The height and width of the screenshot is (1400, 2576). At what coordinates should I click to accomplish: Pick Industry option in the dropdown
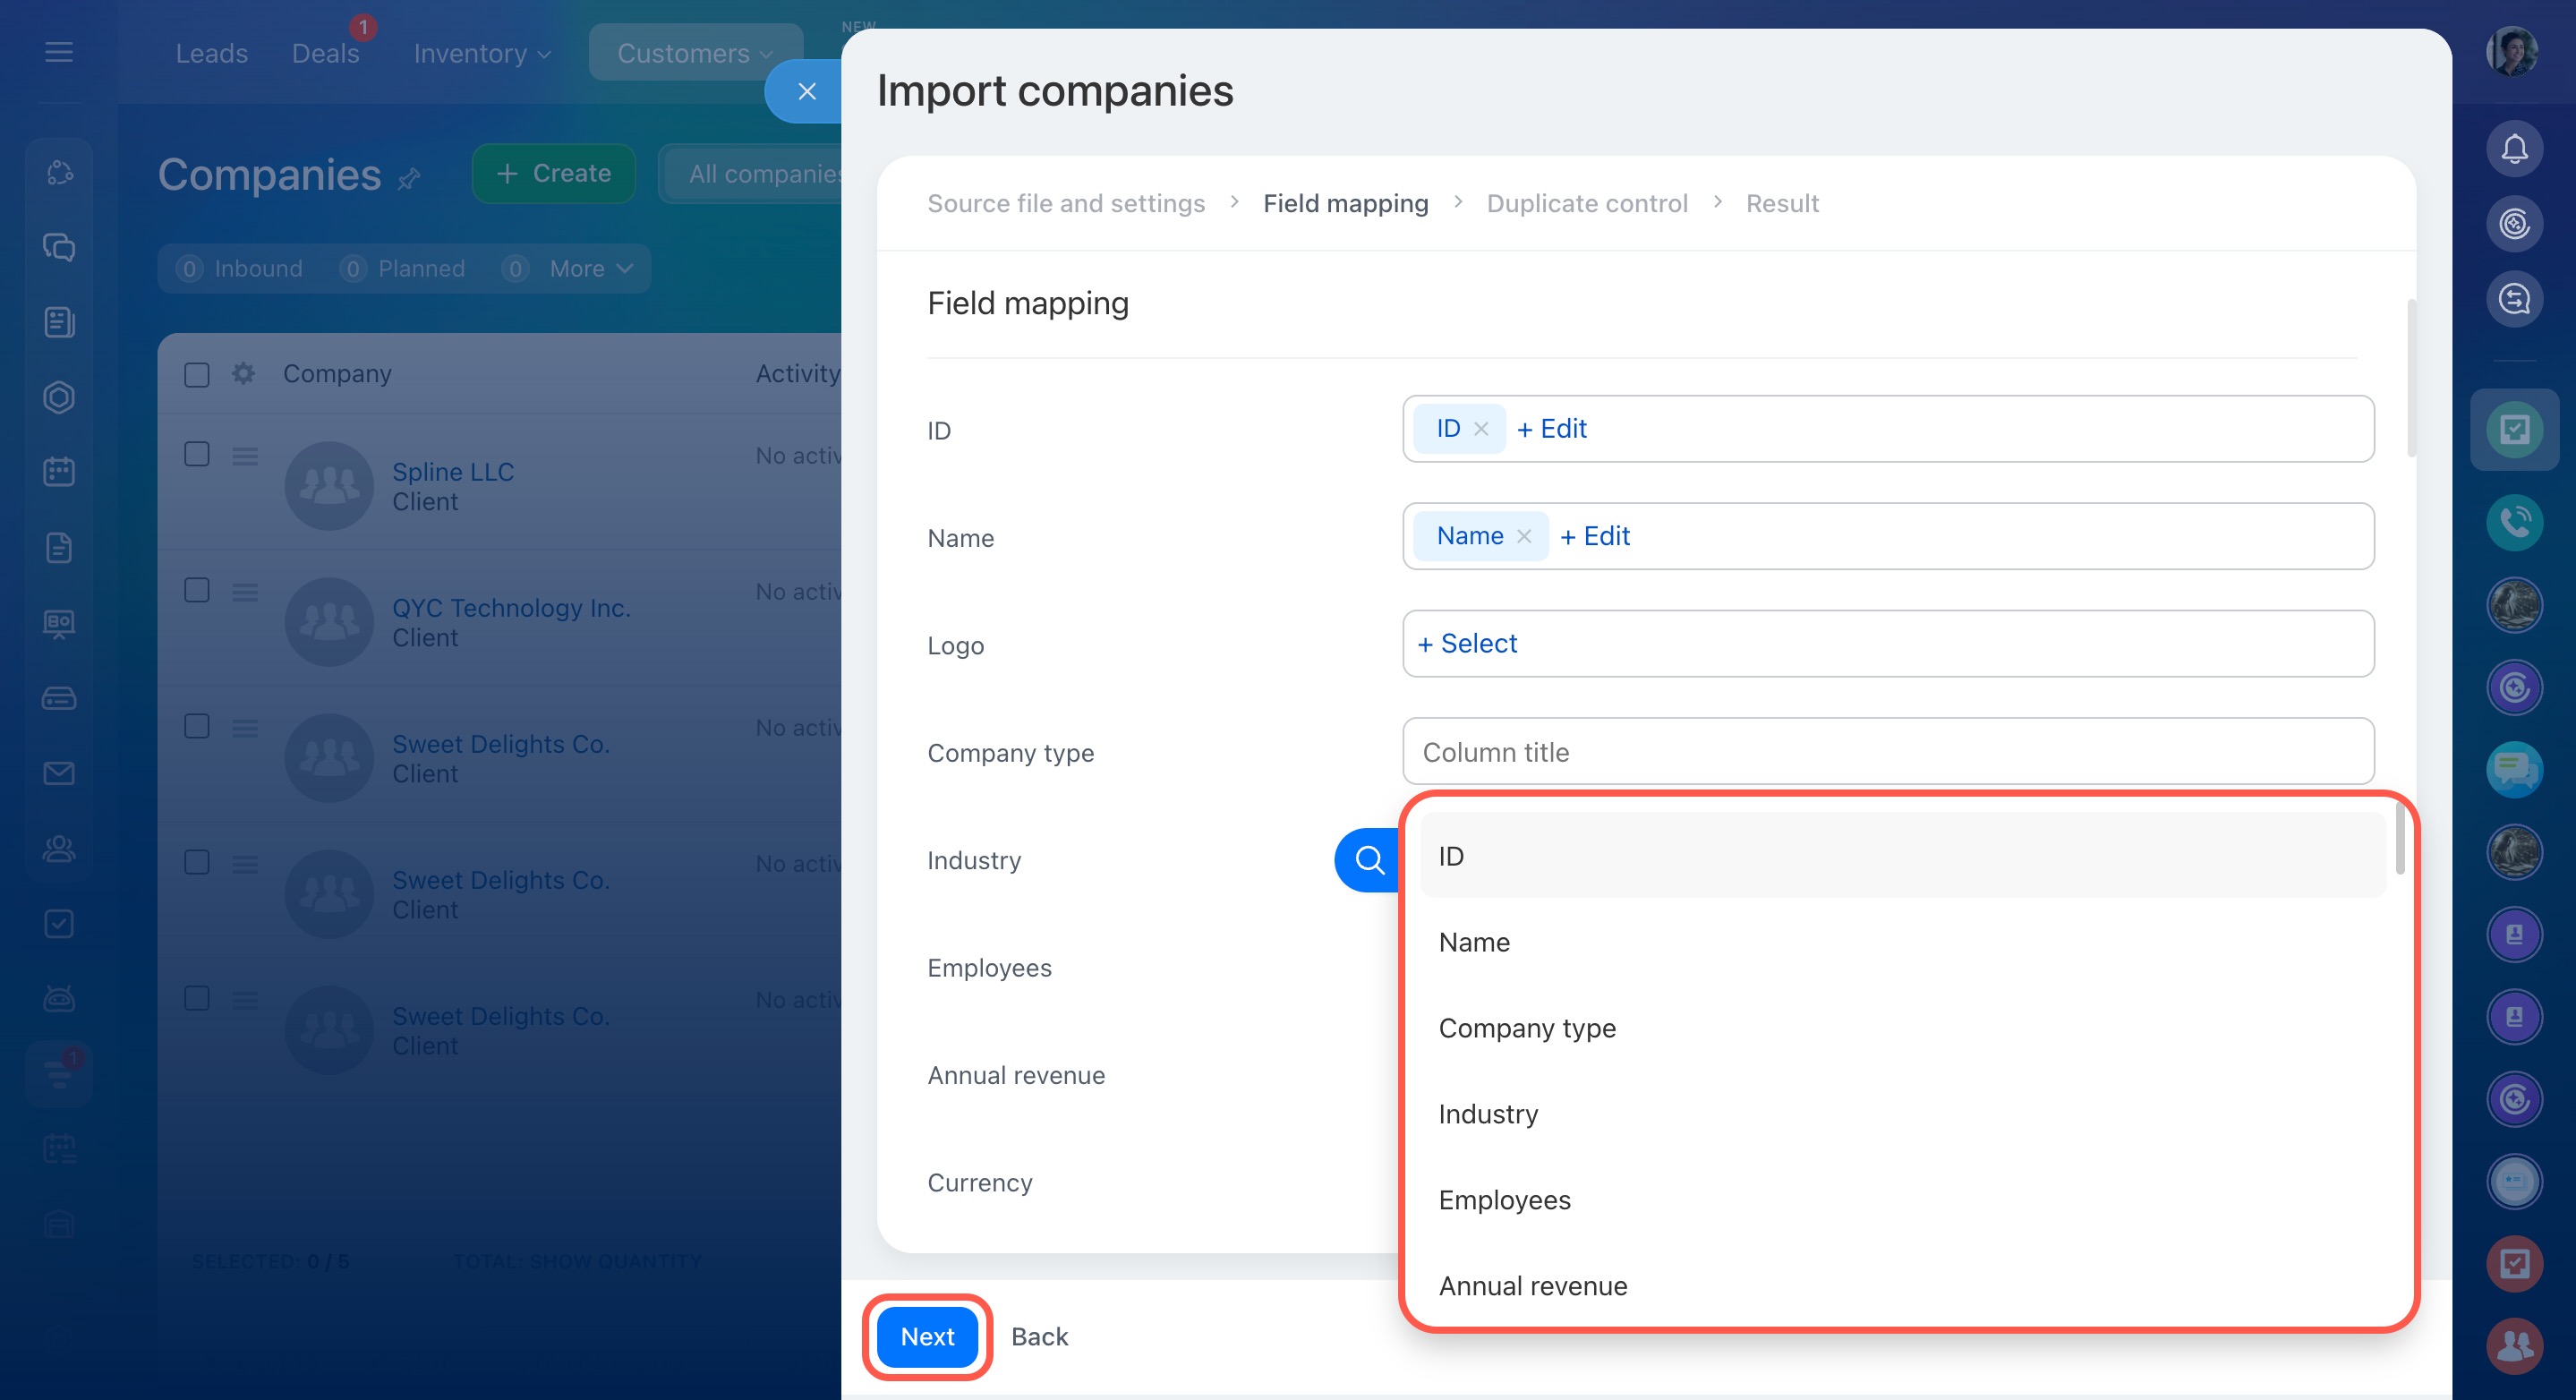1488,1114
